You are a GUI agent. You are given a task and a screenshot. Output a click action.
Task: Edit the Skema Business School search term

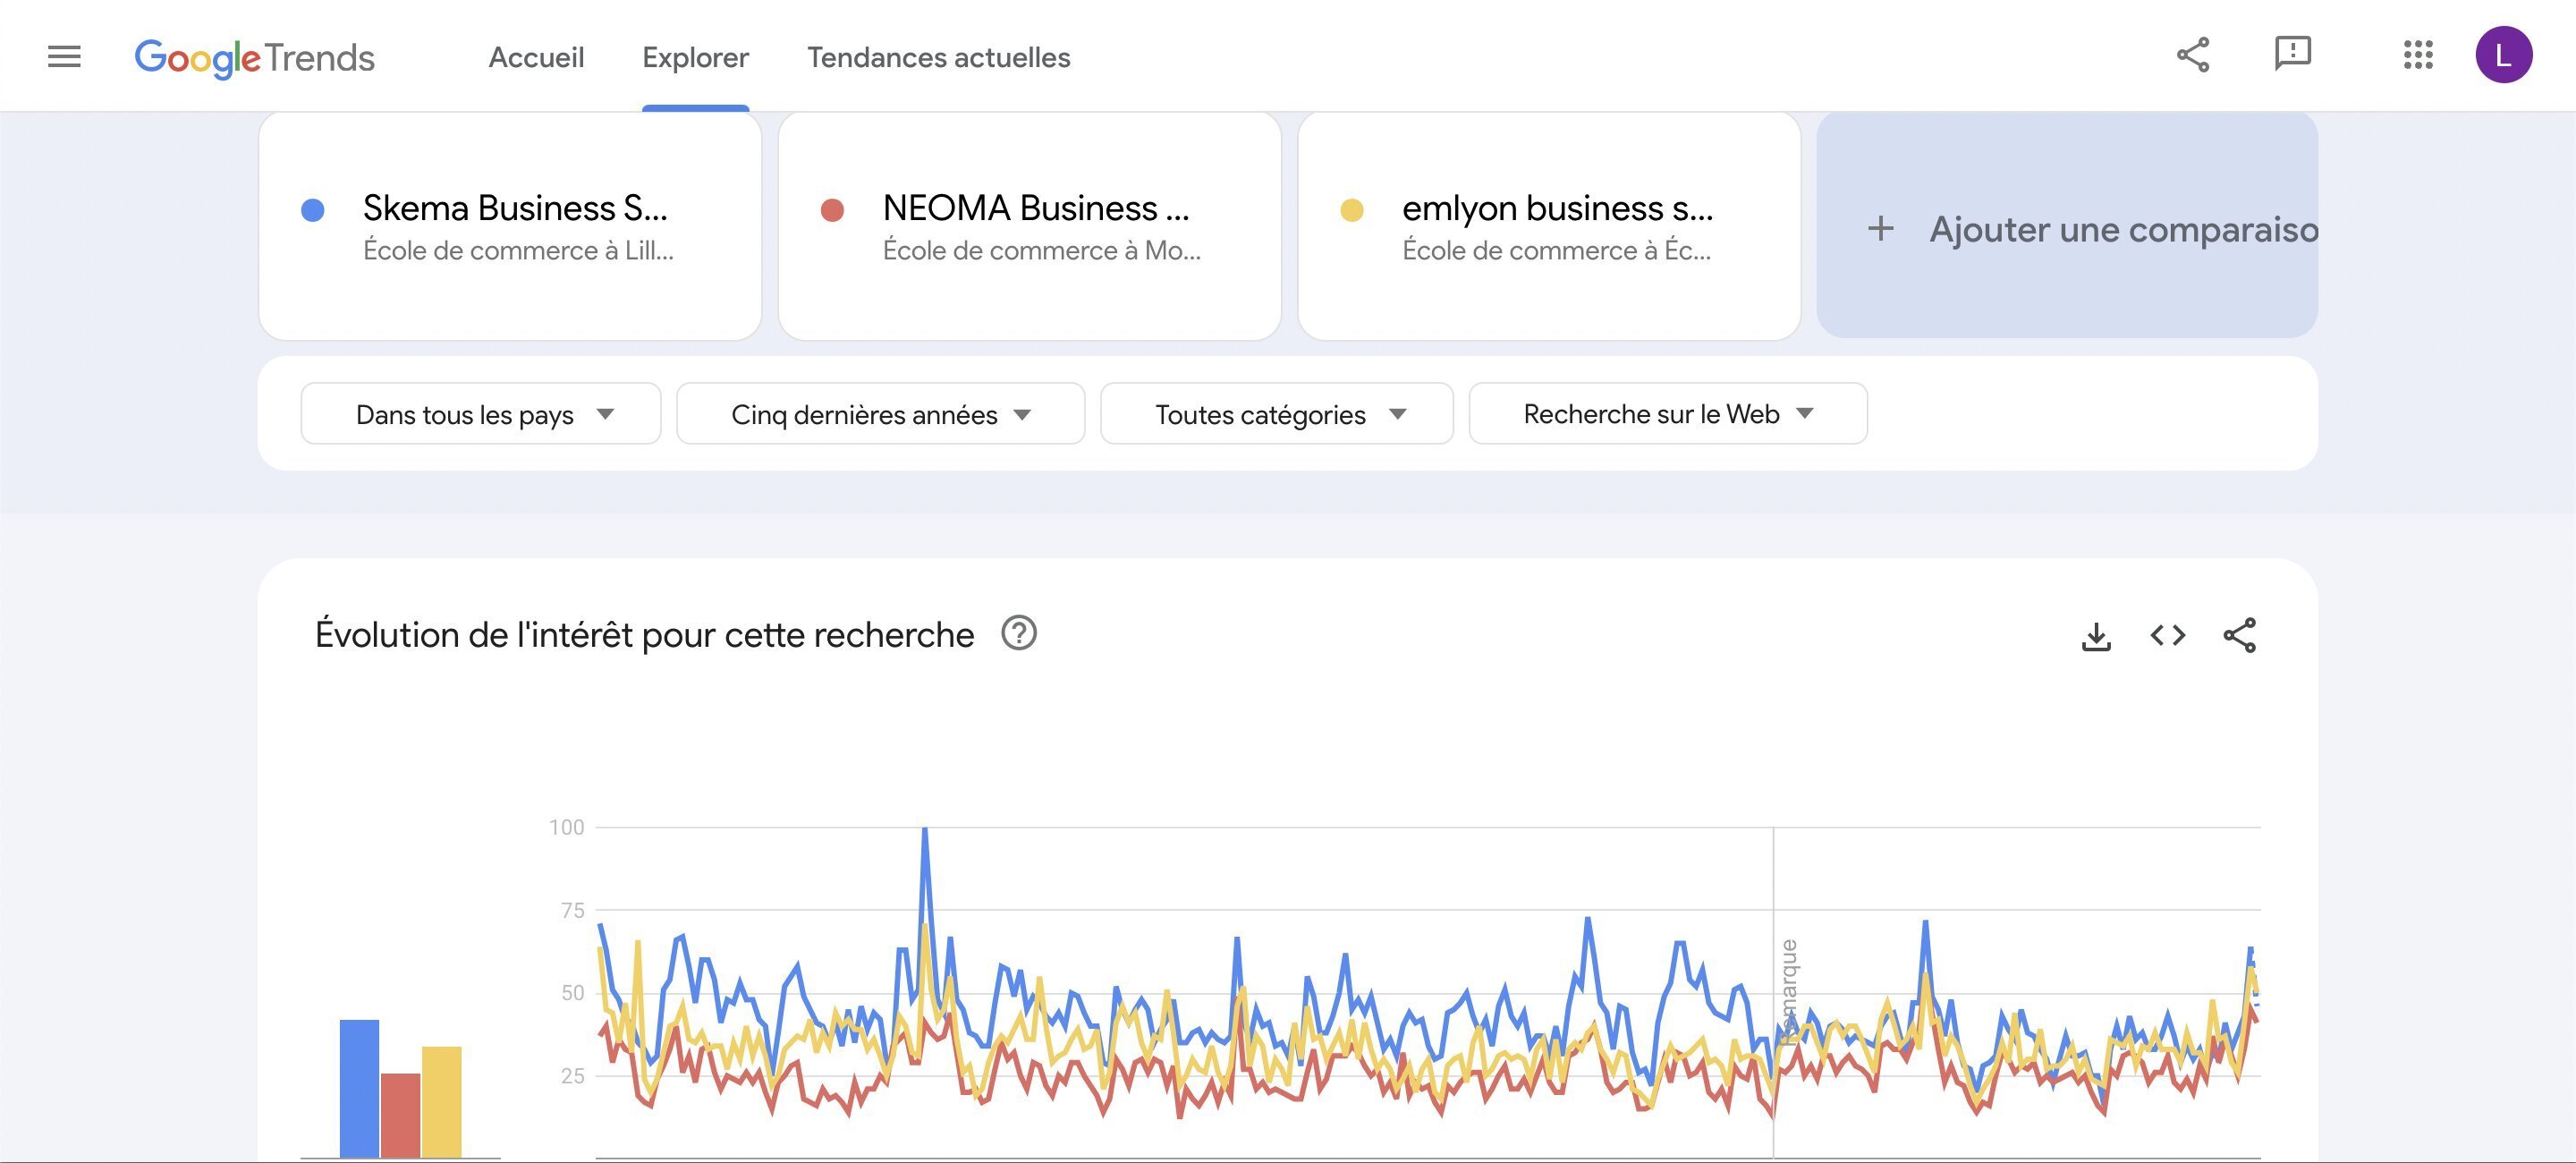(510, 226)
